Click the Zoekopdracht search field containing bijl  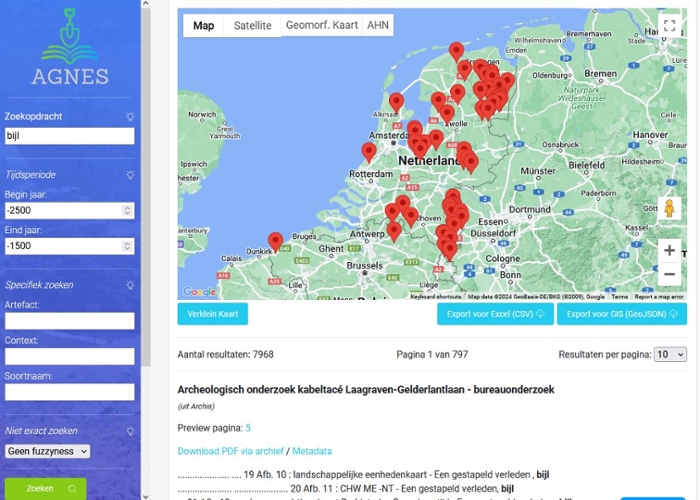coord(70,136)
